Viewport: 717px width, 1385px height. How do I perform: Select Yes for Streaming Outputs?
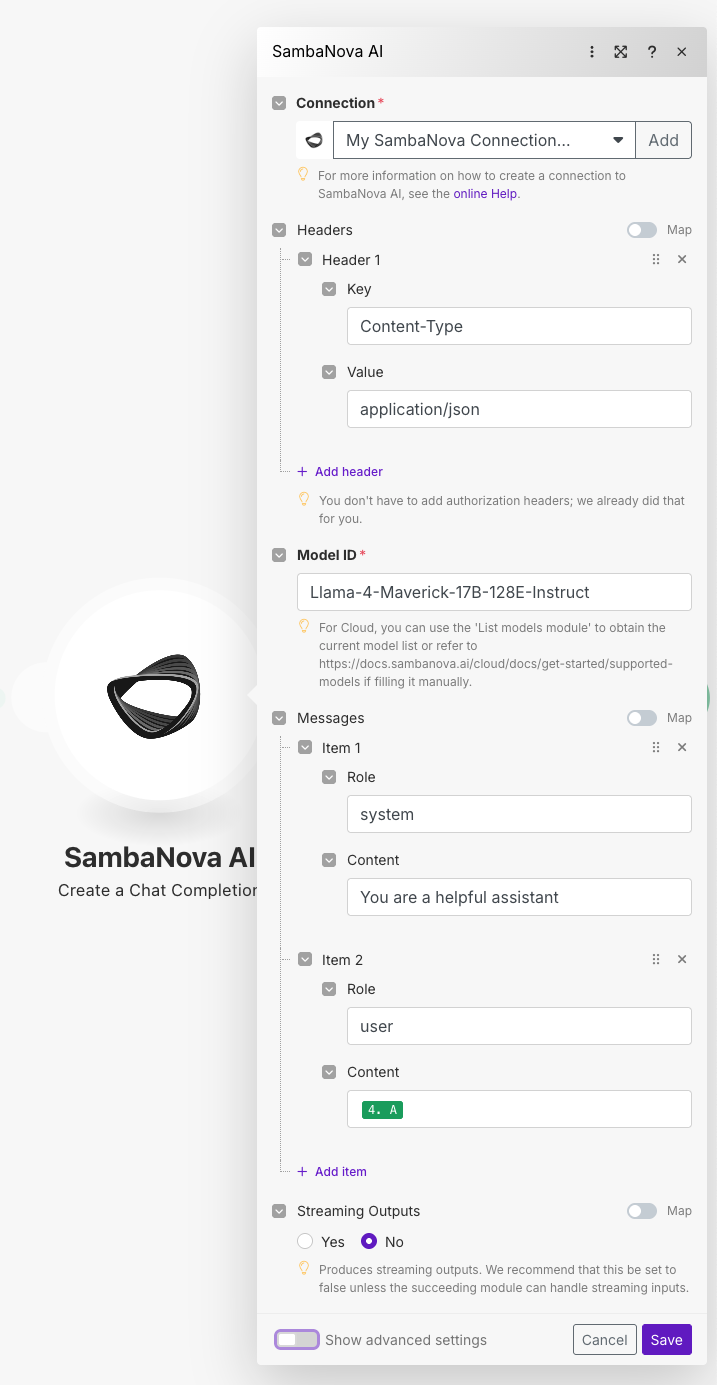(305, 1241)
